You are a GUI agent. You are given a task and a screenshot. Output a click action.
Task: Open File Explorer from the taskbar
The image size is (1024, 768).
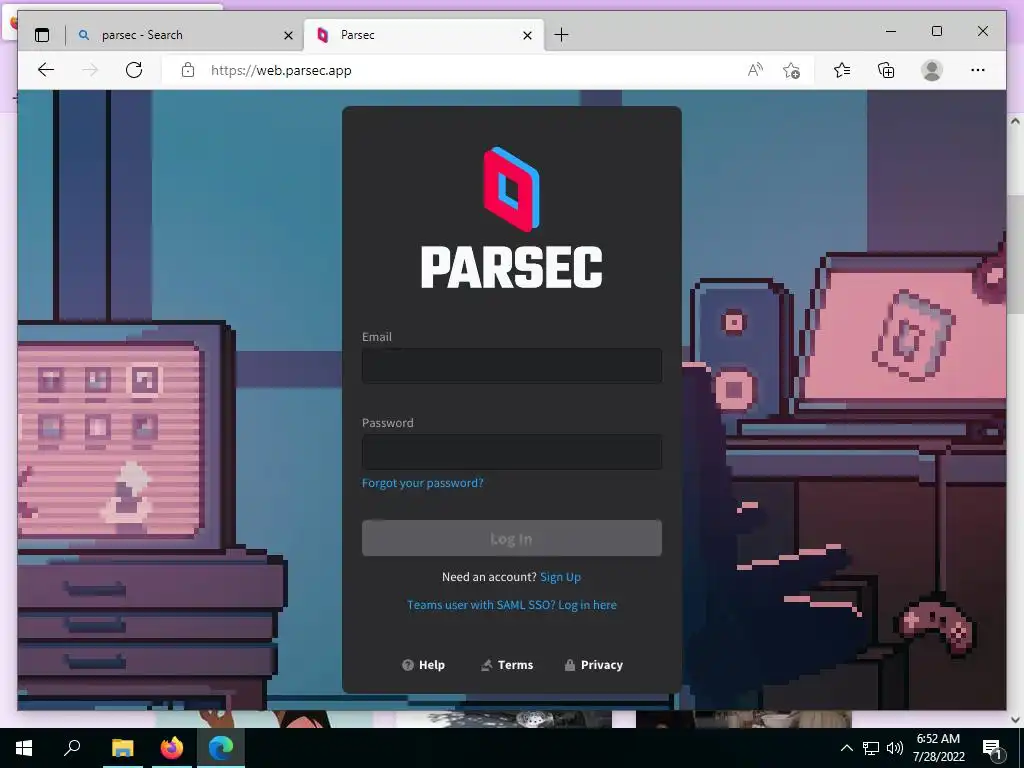click(x=122, y=748)
